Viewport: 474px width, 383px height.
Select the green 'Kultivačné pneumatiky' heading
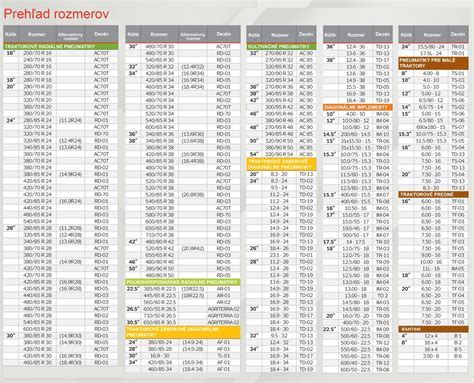[x=281, y=46]
